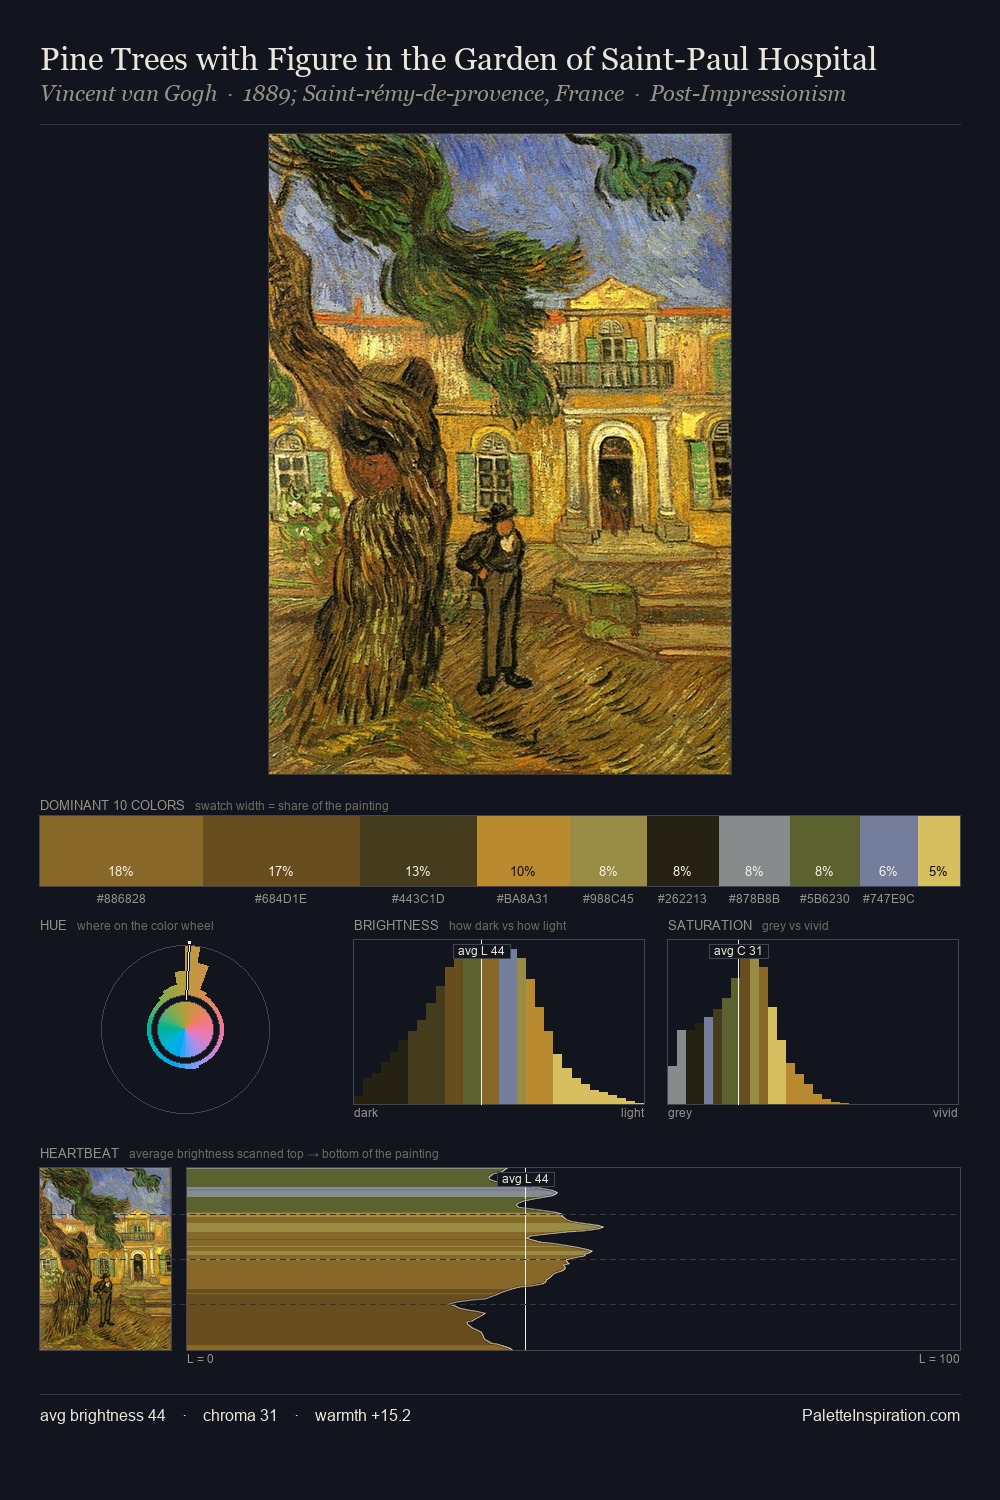Select the 17% dark brown swatch #684D1E
The width and height of the screenshot is (1000, 1500).
click(281, 851)
